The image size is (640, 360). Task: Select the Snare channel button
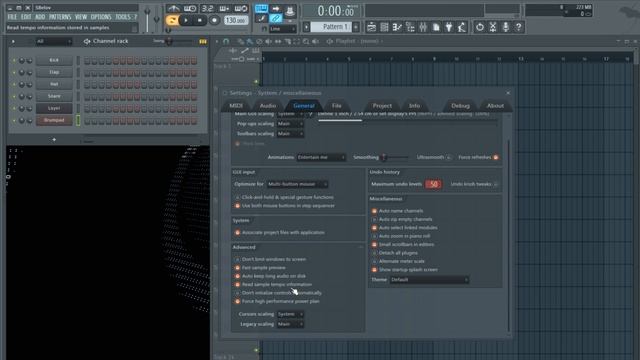pyautogui.click(x=54, y=96)
